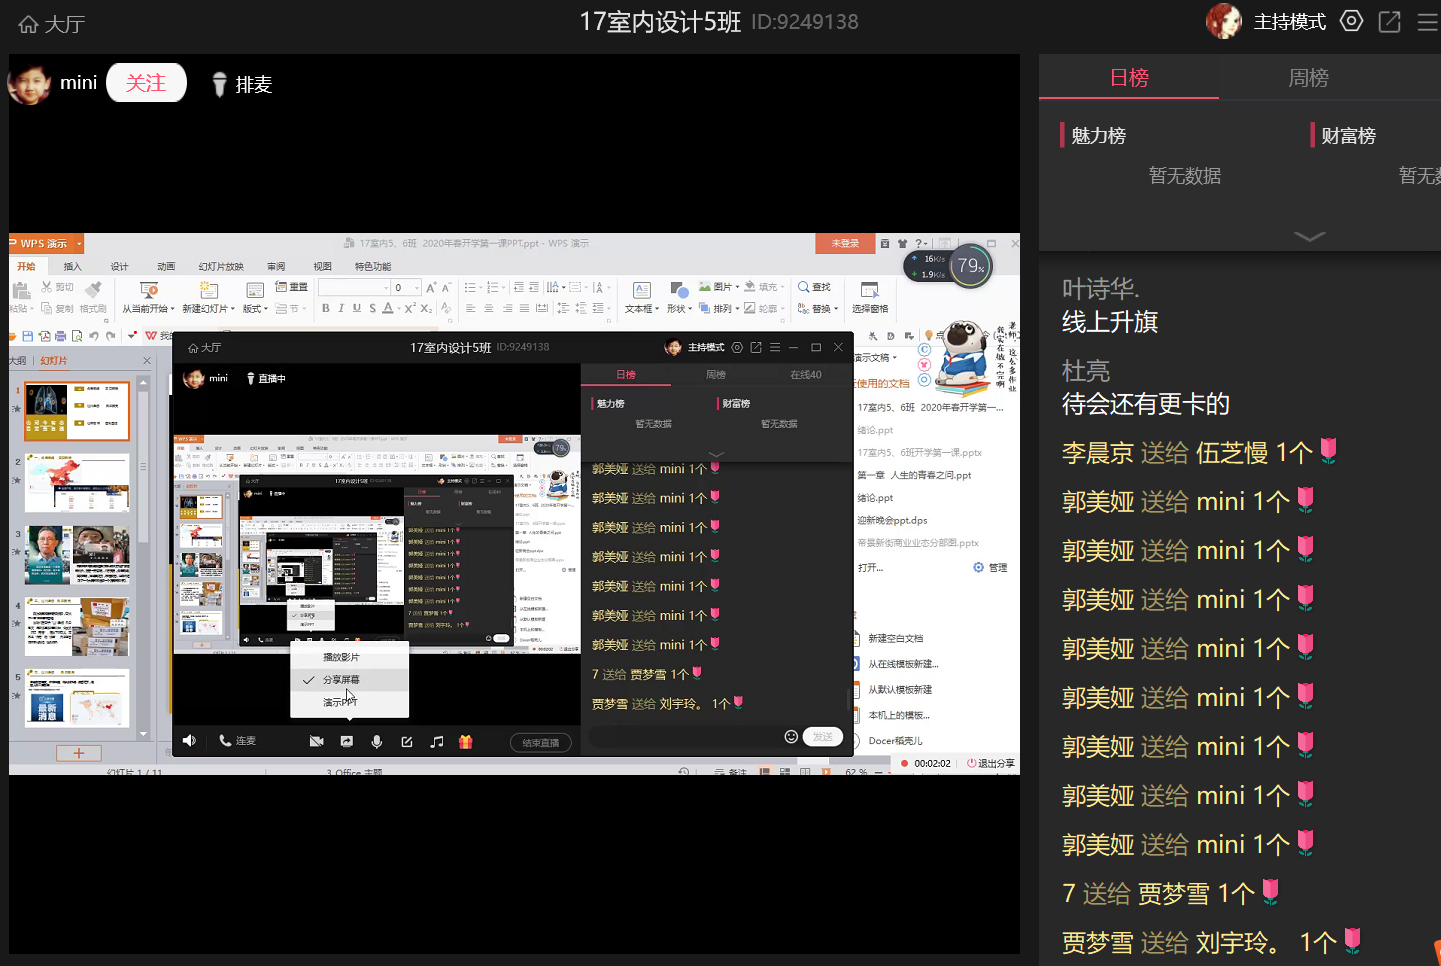Image resolution: width=1441 pixels, height=966 pixels.
Task: Click the room title 17室内设计5班
Action: coord(660,22)
